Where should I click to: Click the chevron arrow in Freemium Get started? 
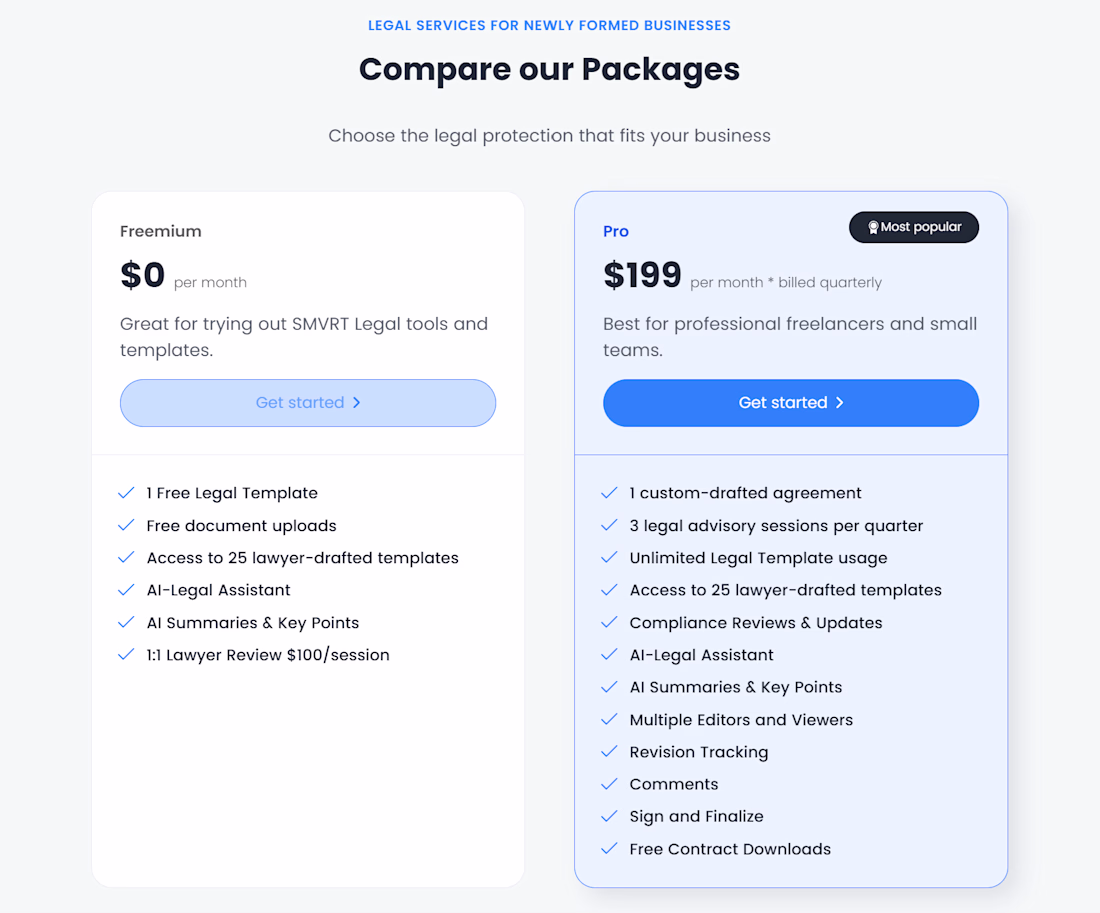356,403
